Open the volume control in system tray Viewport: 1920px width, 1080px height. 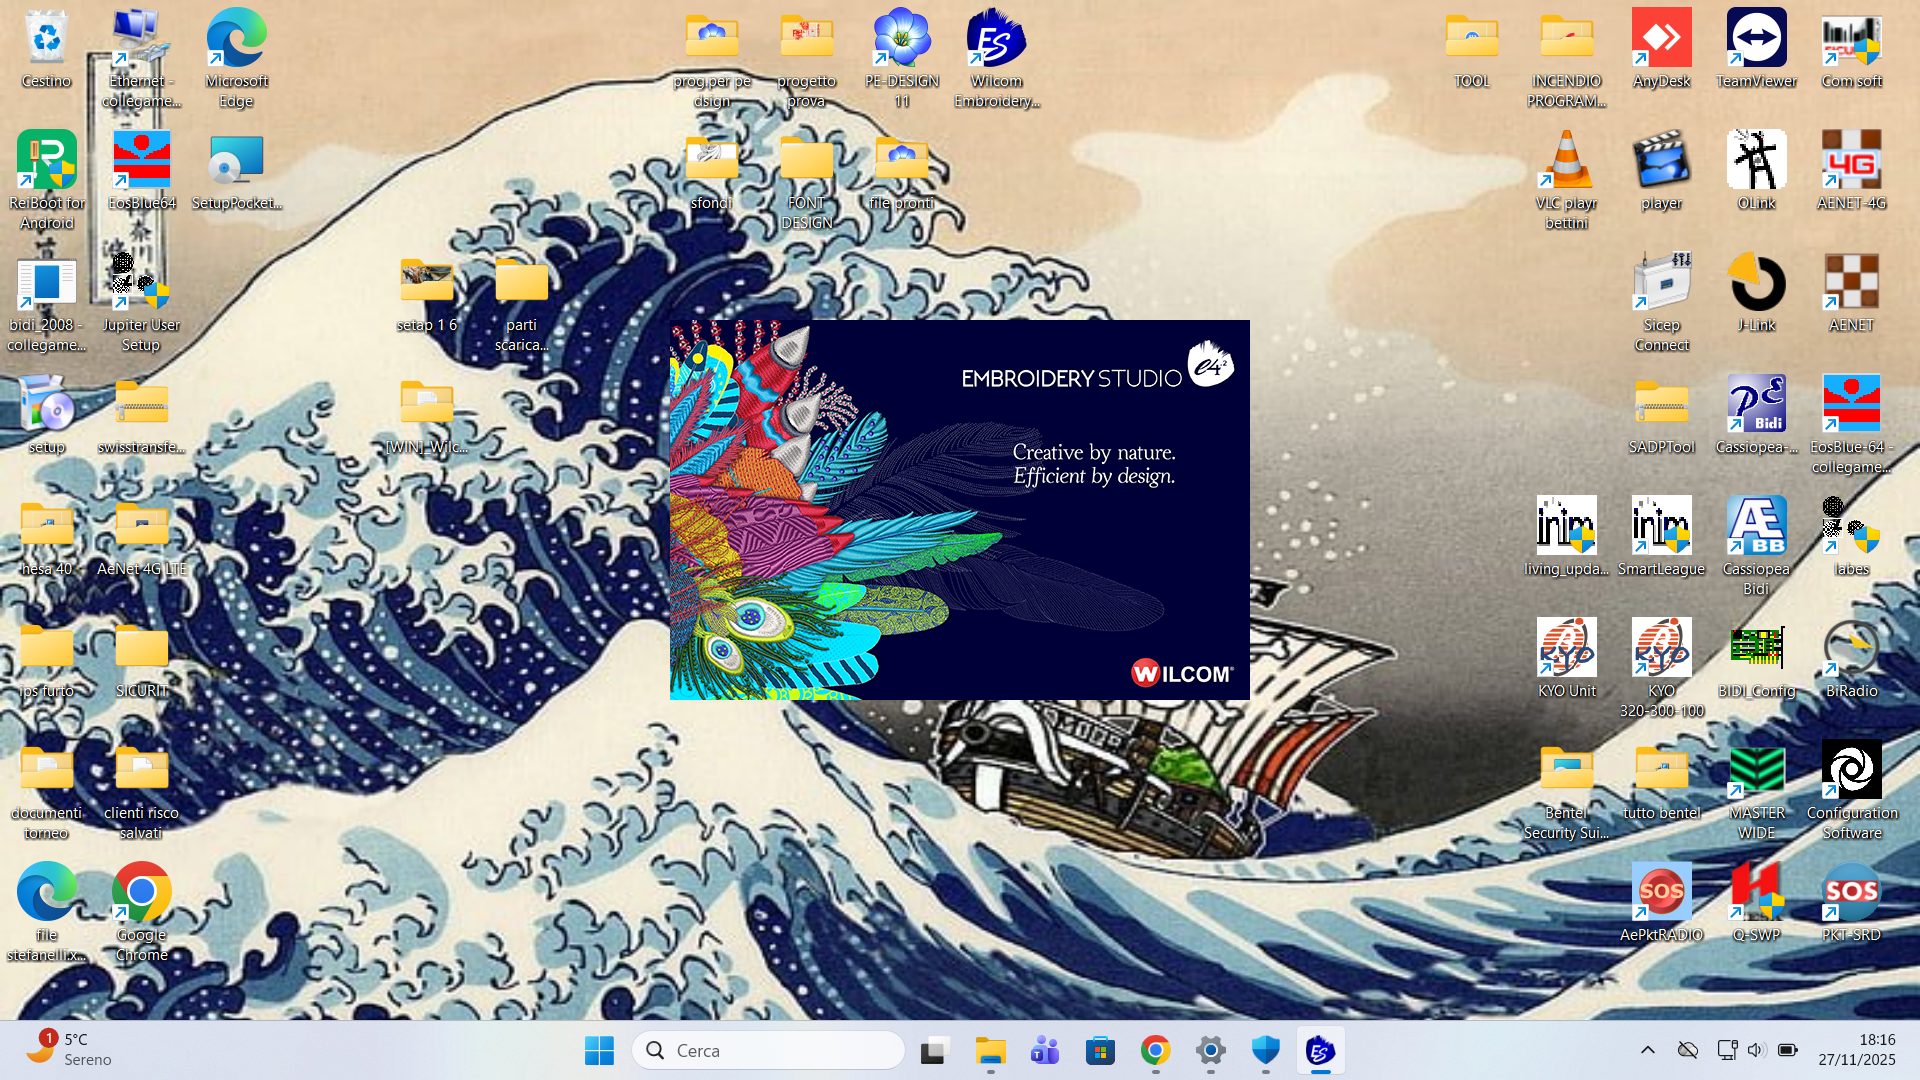point(1756,1050)
